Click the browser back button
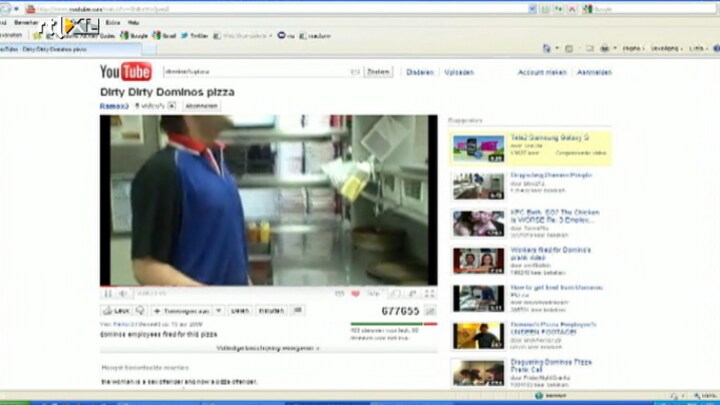The height and width of the screenshot is (405, 720). 5,8
